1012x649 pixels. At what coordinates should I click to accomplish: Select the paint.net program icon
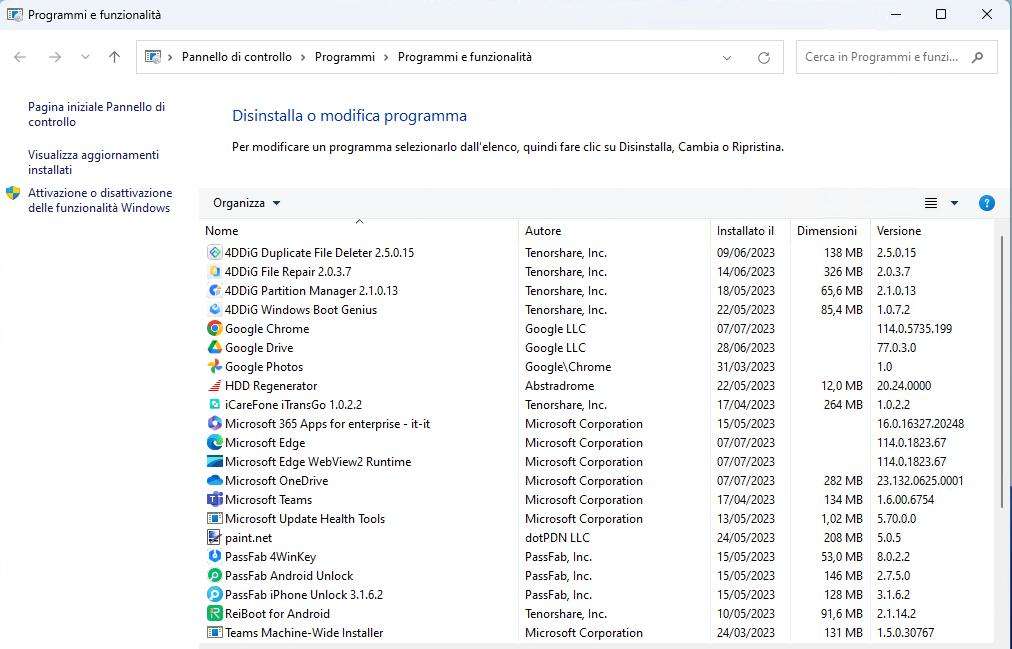(x=214, y=537)
